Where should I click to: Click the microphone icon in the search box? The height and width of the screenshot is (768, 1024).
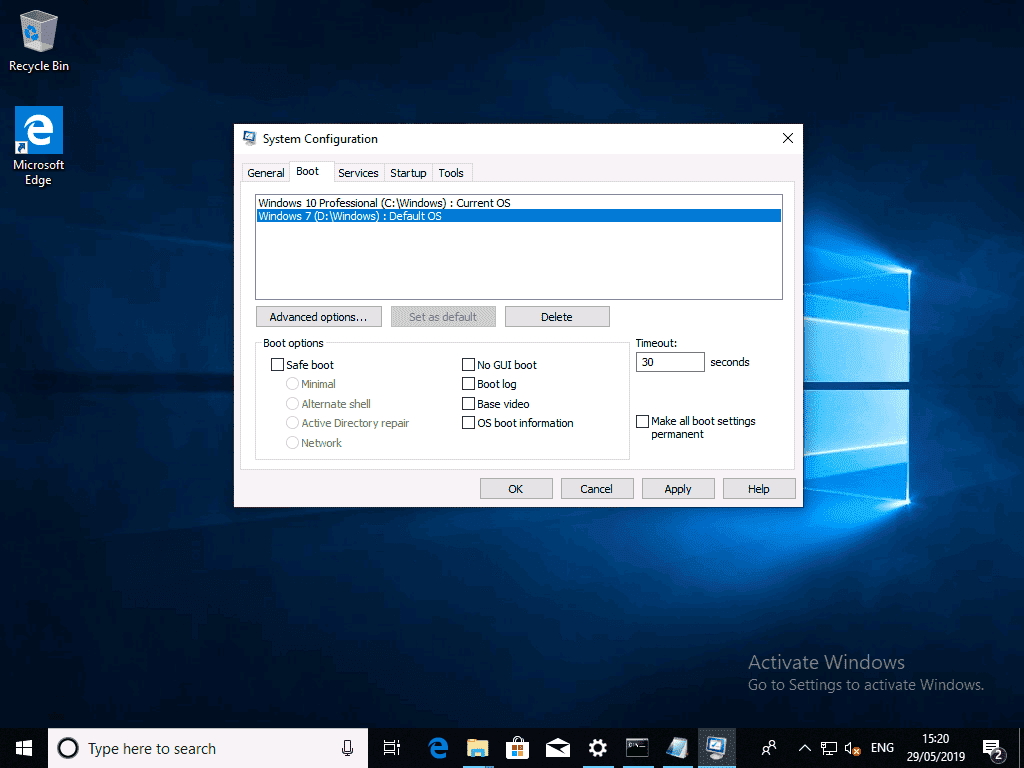pos(347,748)
